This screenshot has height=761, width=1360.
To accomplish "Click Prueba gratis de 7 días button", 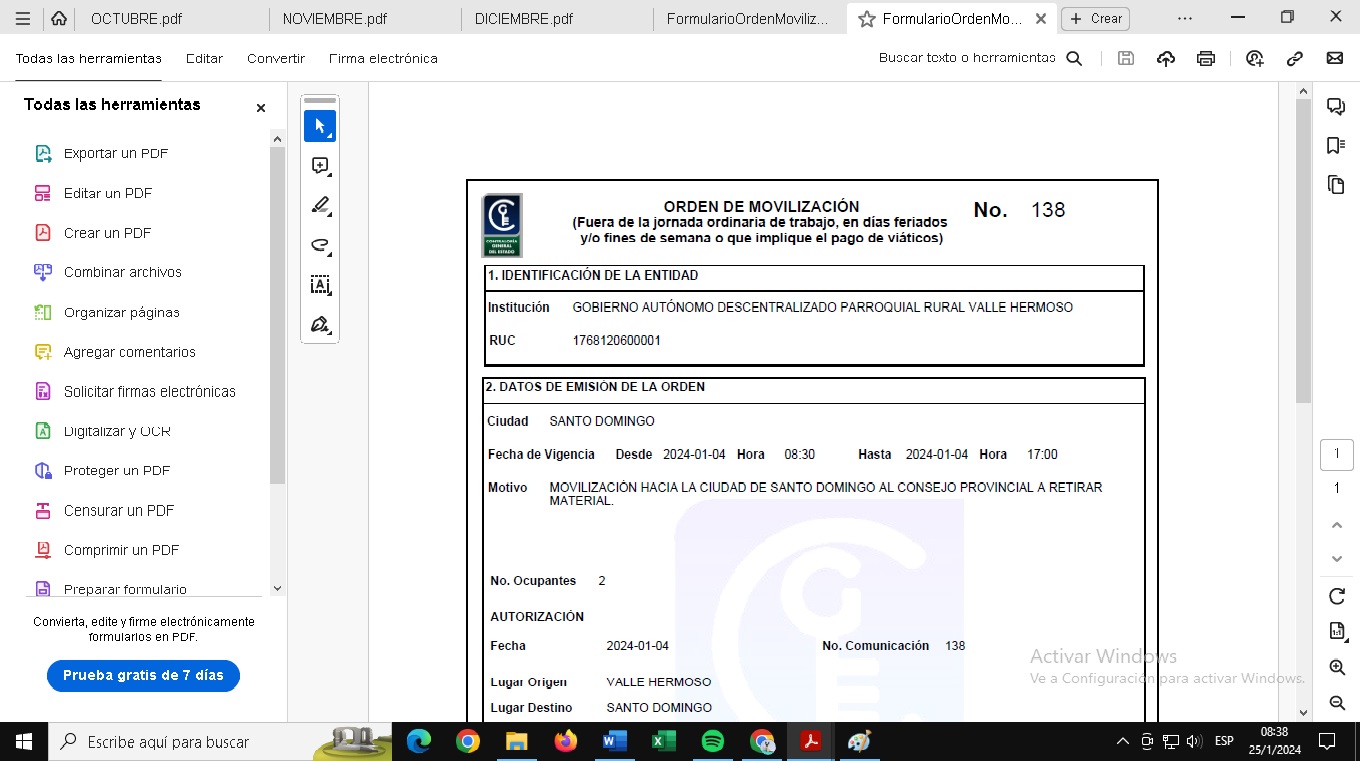I will pos(143,676).
